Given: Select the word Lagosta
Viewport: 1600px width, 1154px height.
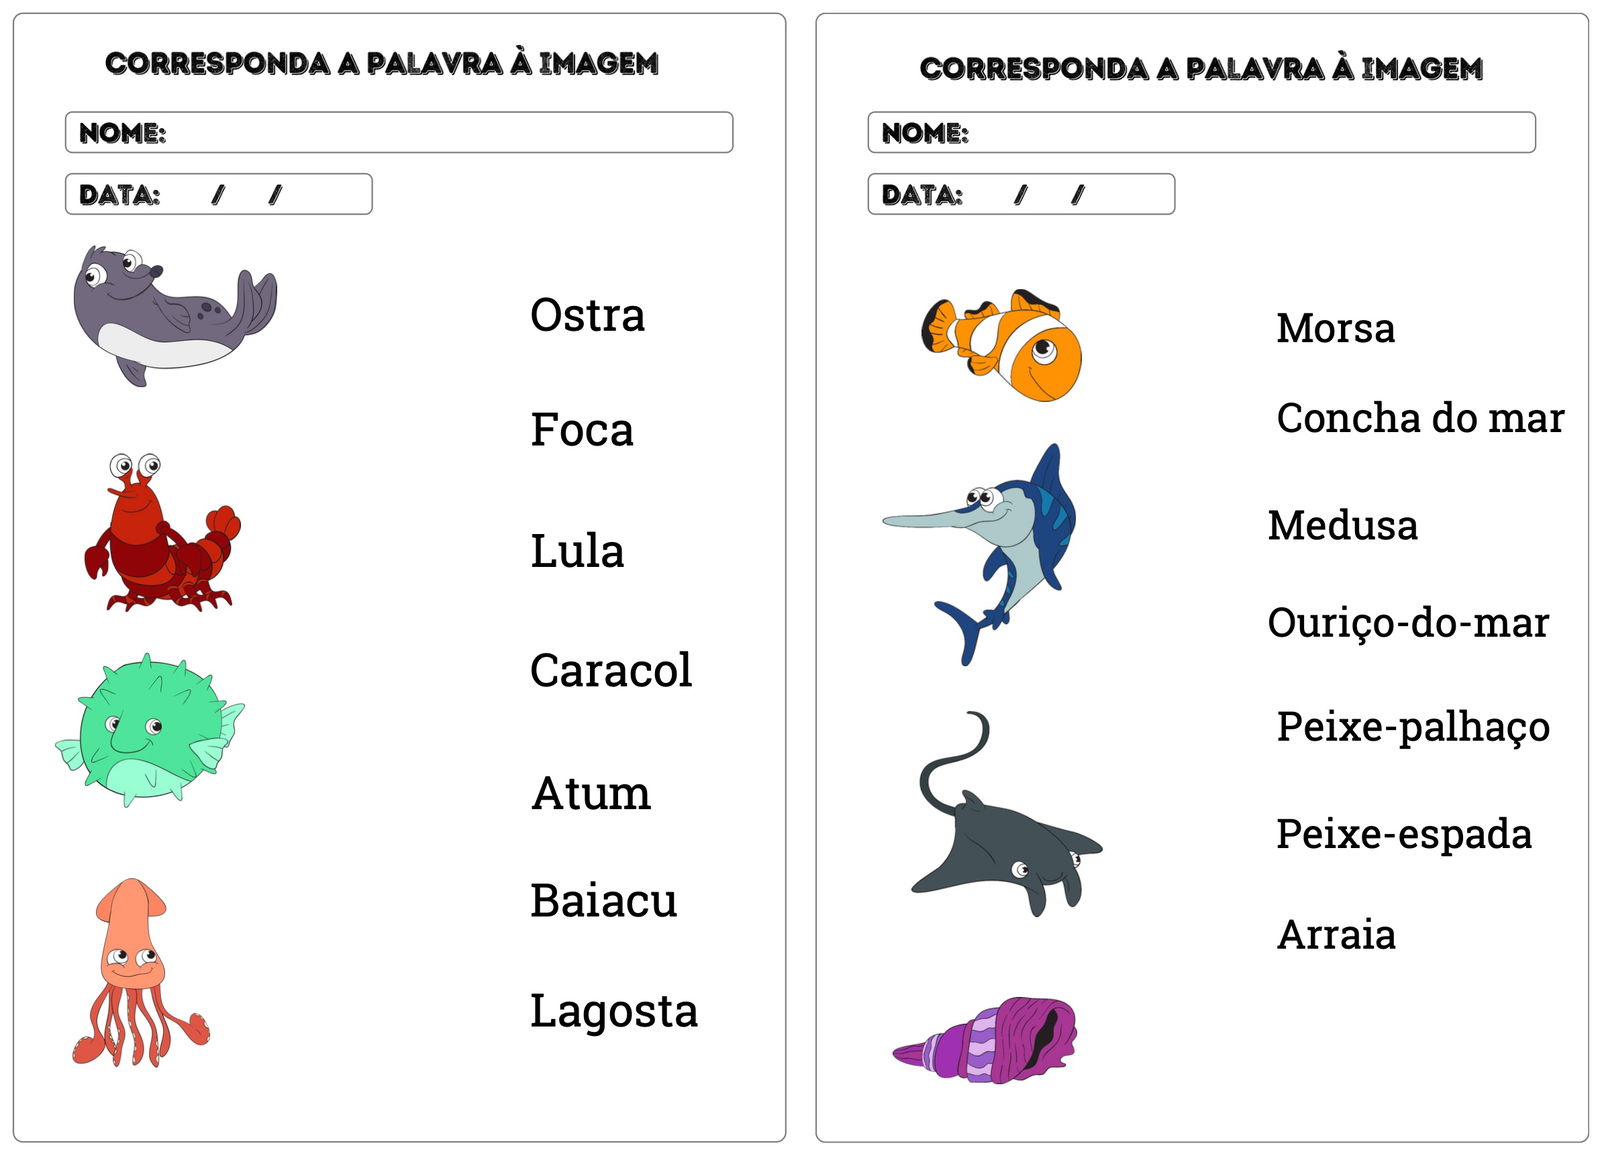Looking at the screenshot, I should pos(614,1011).
